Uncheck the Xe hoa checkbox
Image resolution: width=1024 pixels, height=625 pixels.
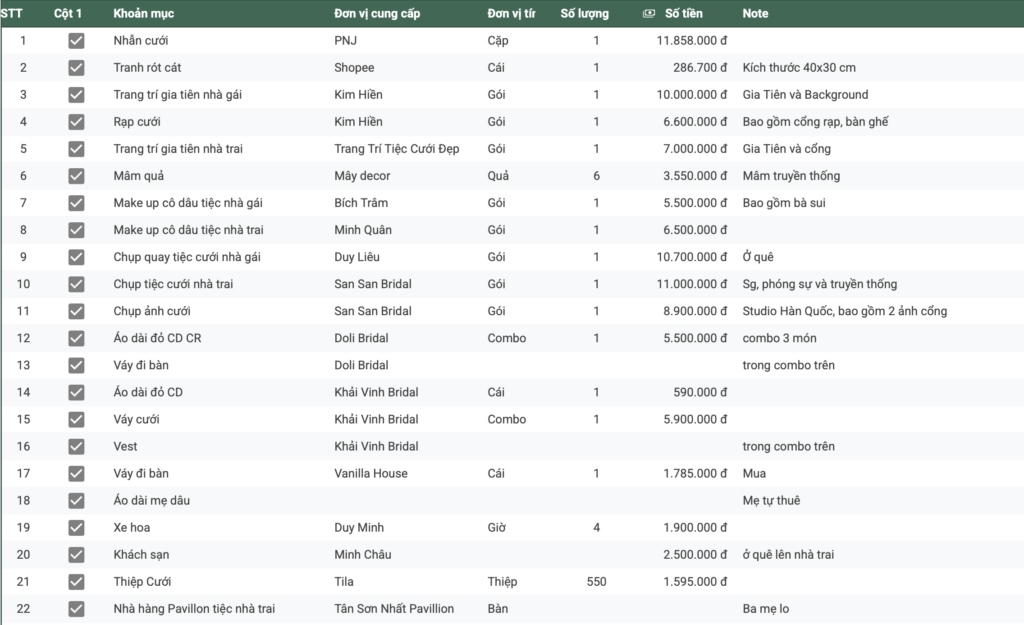76,527
